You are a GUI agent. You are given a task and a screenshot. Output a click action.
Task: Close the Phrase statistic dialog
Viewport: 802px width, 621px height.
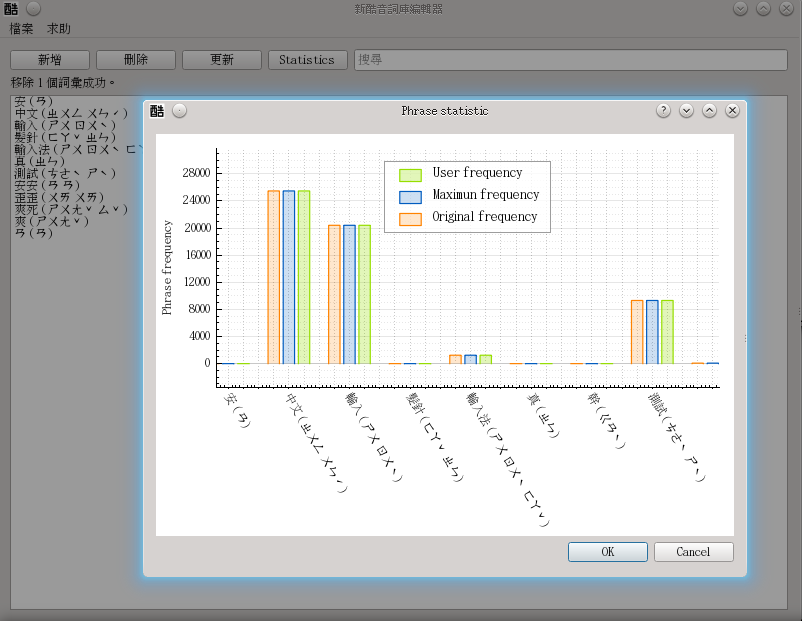[x=732, y=110]
